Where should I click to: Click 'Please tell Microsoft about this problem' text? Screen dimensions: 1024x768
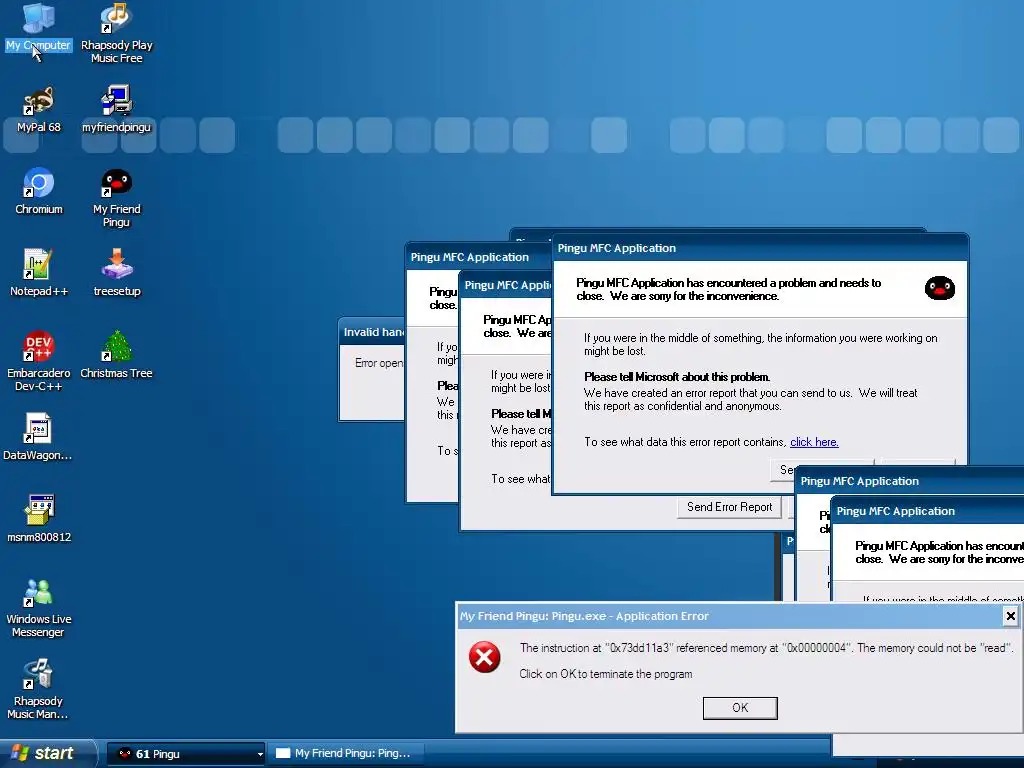point(677,377)
